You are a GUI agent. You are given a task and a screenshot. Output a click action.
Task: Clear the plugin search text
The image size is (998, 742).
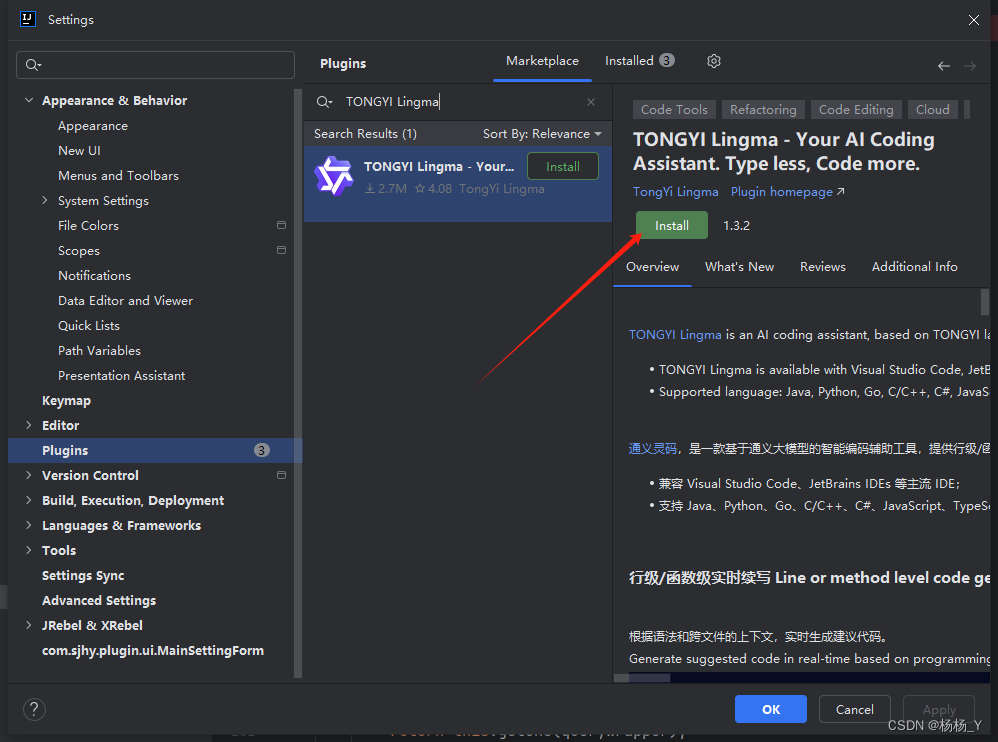(x=591, y=102)
